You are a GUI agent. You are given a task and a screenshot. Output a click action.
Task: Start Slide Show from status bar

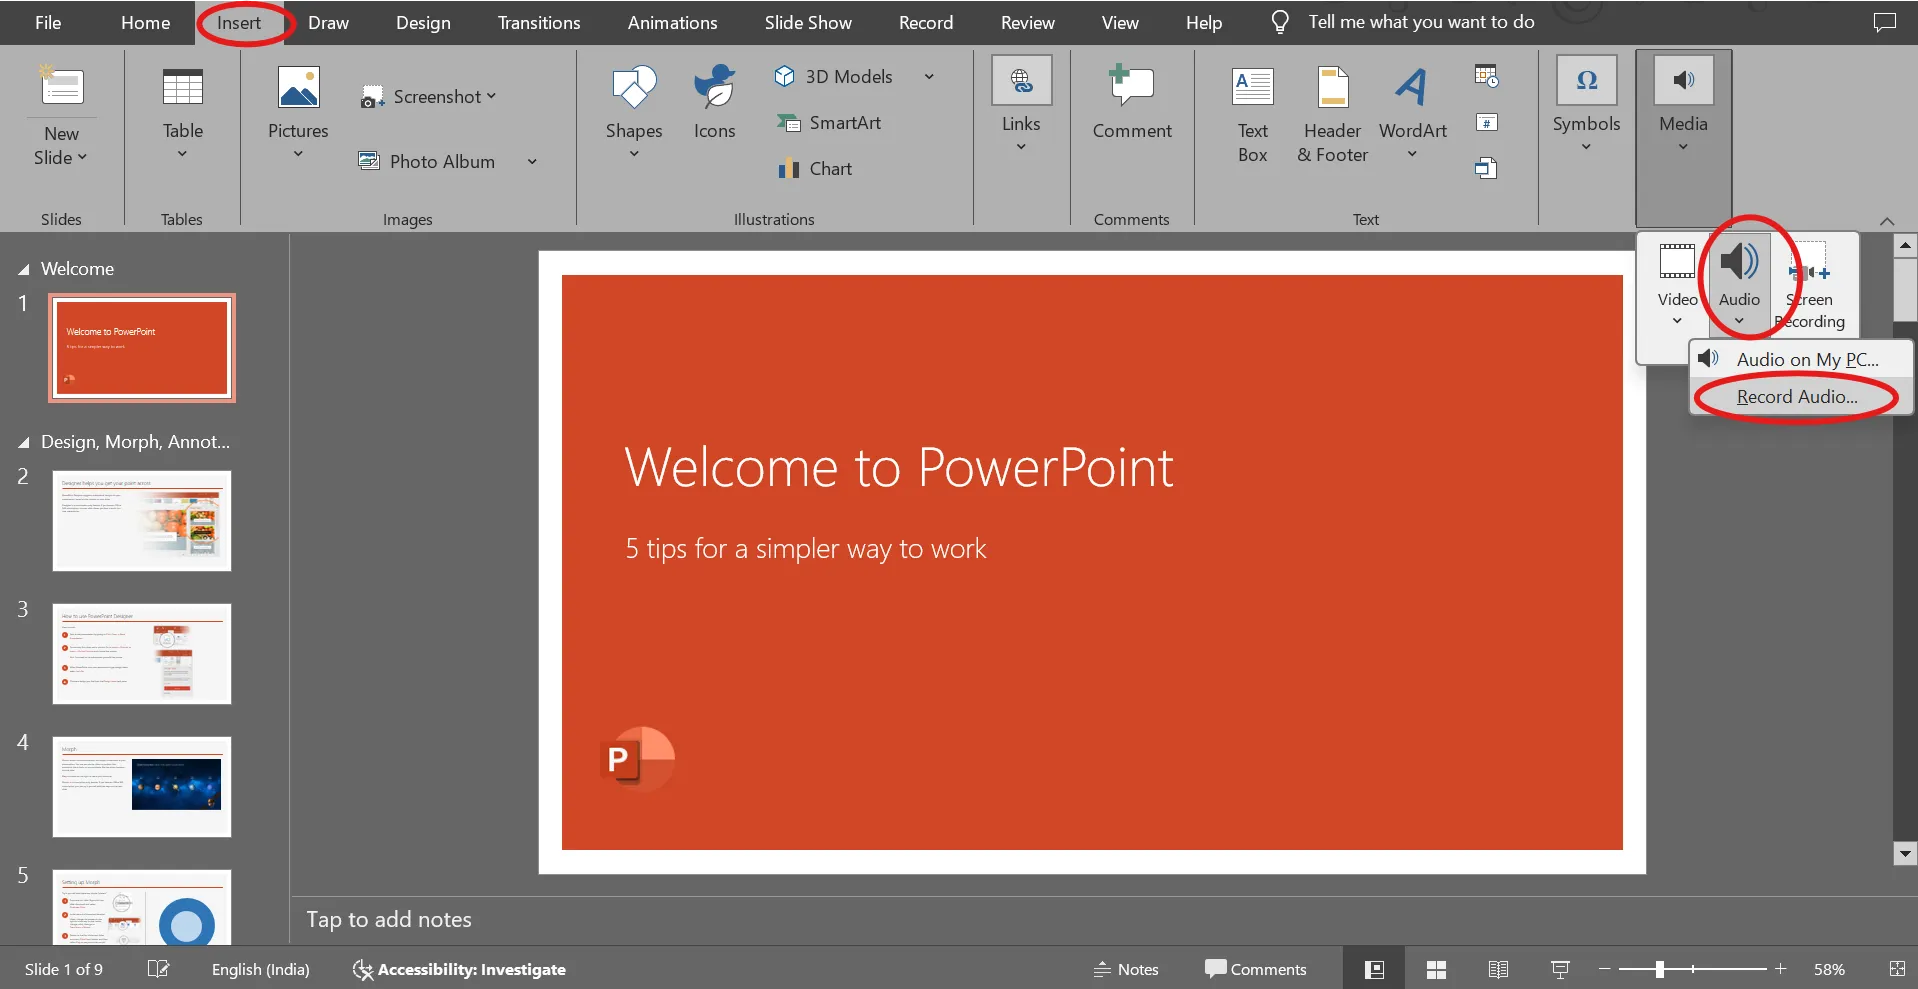click(1560, 969)
